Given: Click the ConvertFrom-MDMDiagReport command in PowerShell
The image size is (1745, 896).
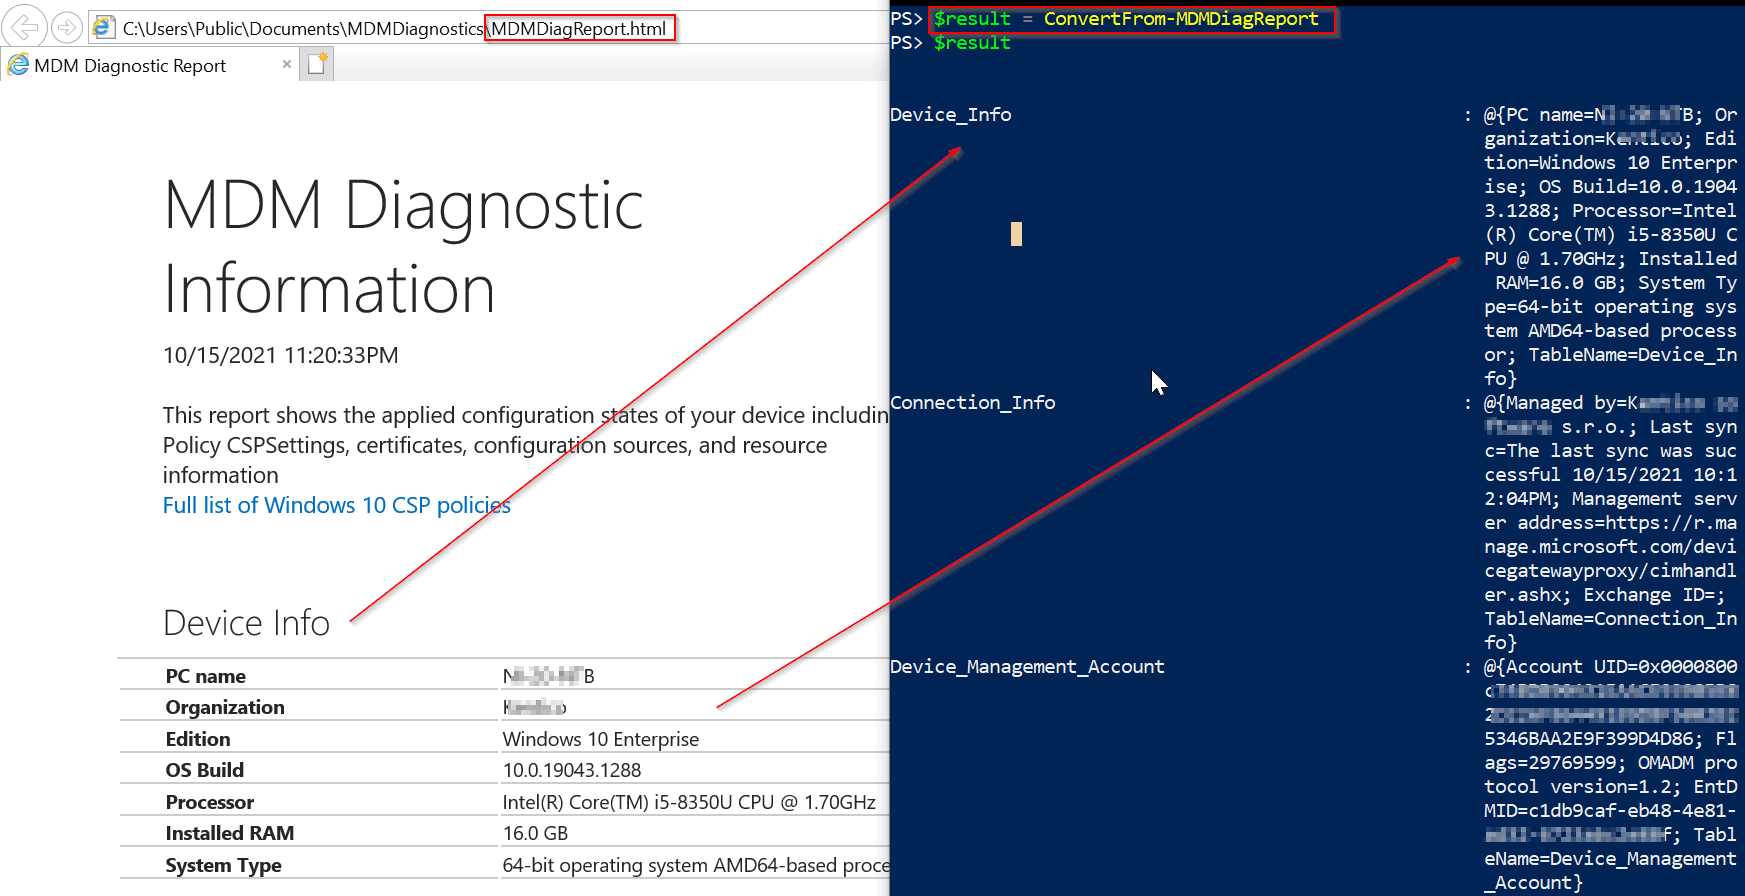Looking at the screenshot, I should coord(1180,19).
